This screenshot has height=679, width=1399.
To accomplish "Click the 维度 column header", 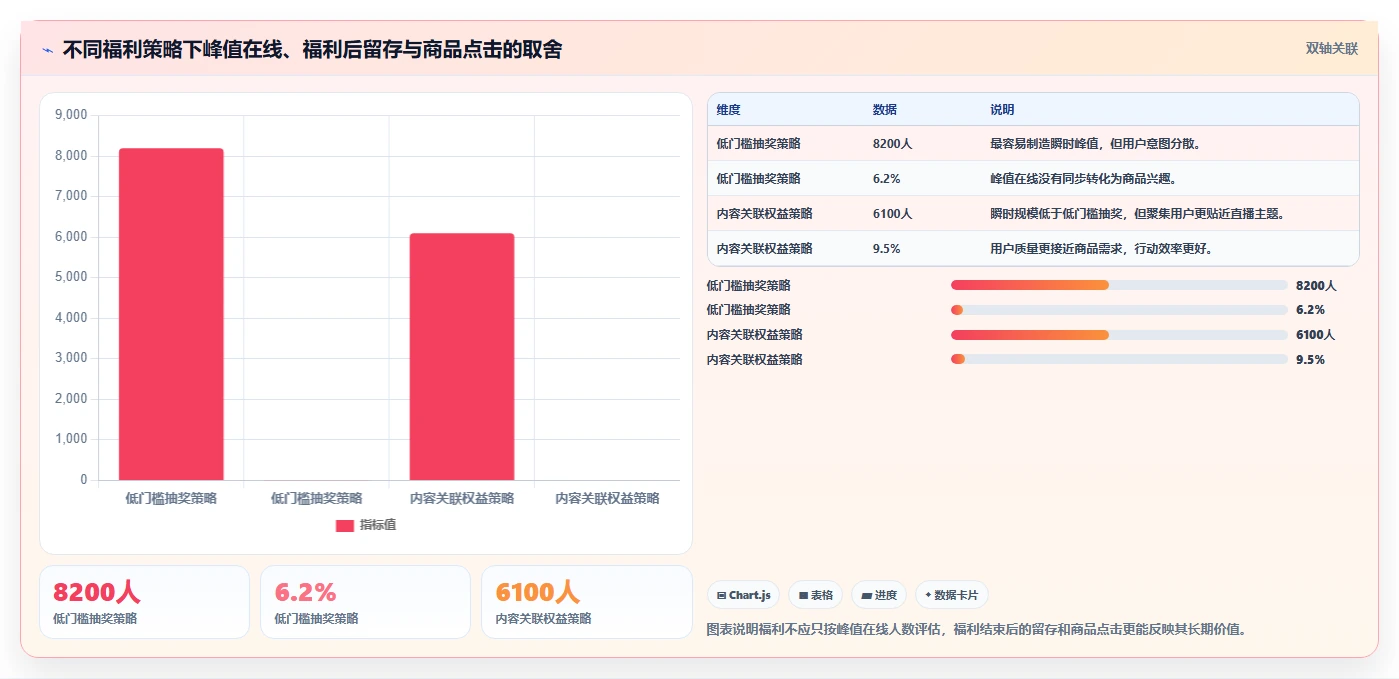I will point(729,110).
